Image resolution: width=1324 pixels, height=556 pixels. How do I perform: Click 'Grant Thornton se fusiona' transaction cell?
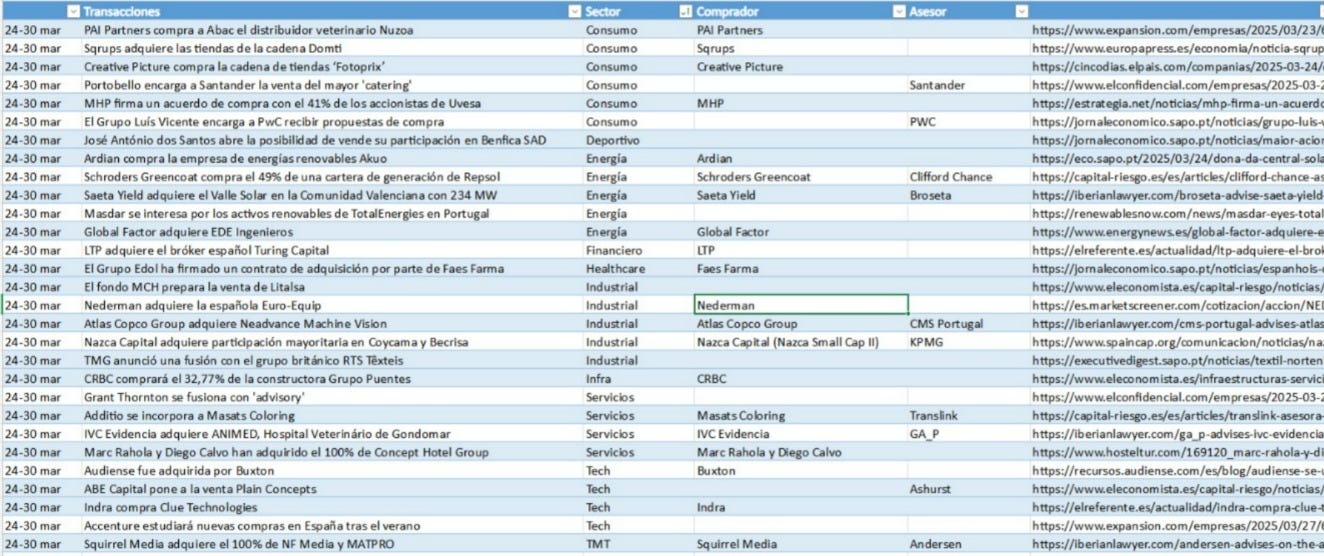pos(332,397)
